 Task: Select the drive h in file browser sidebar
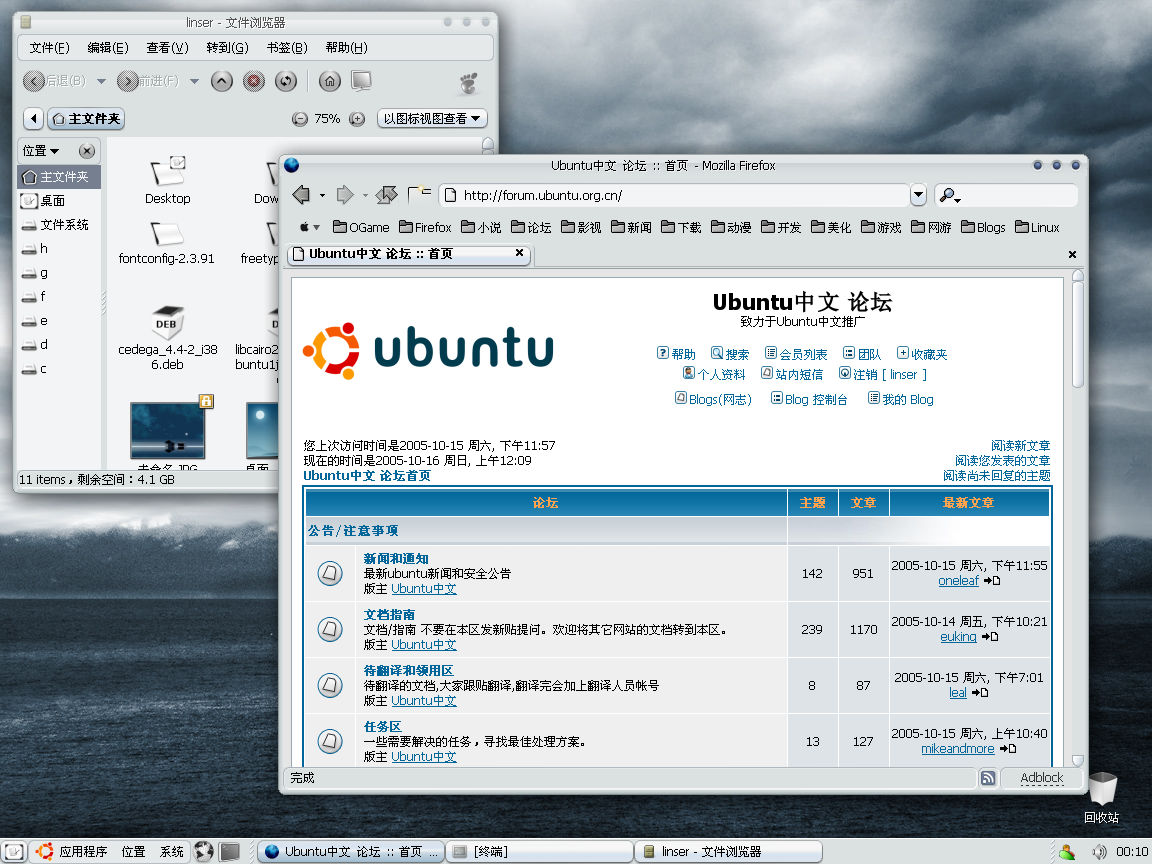coord(59,249)
